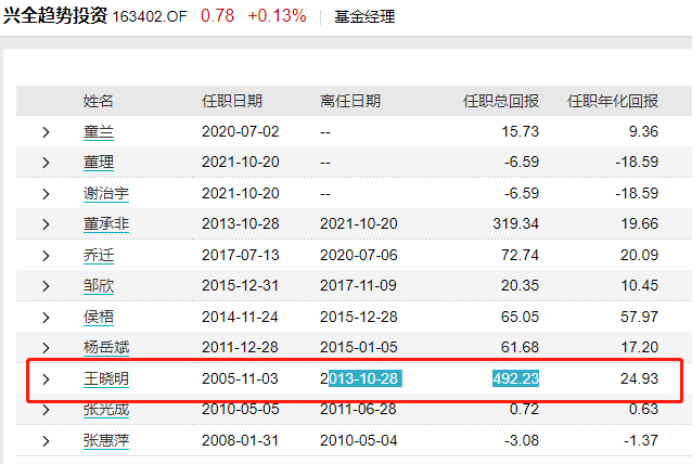Open the 王晓明 profile link
This screenshot has width=693, height=465.
click(x=105, y=379)
